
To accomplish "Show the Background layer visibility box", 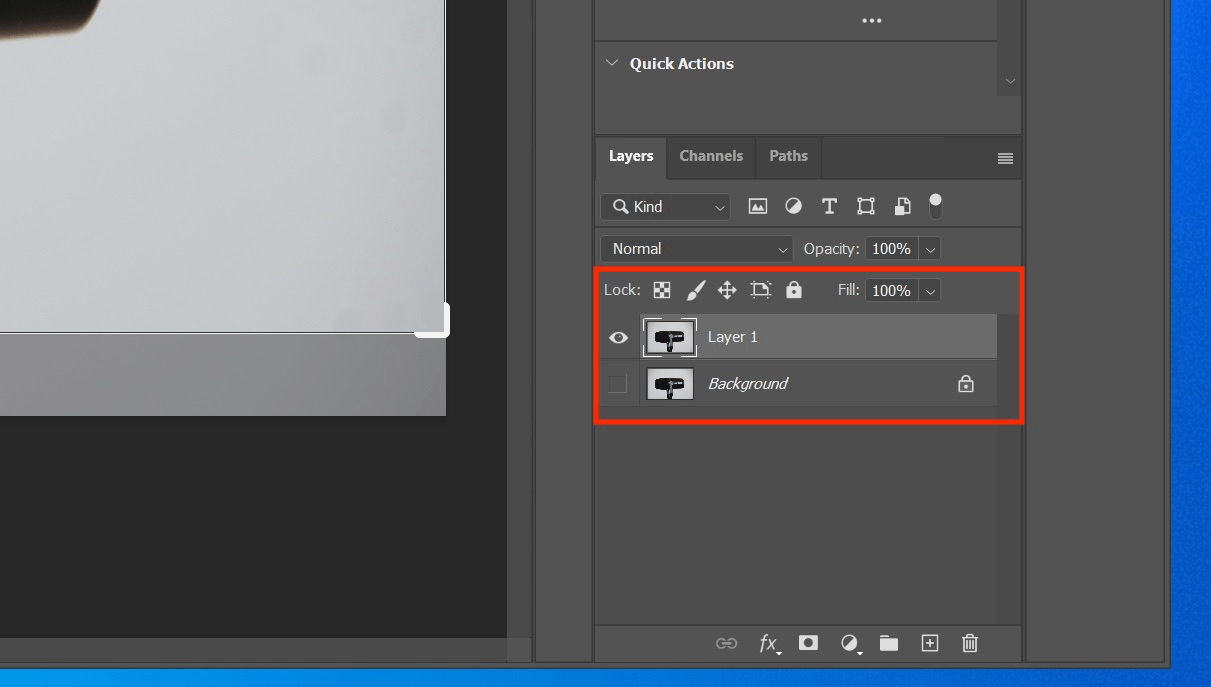I will tap(618, 384).
